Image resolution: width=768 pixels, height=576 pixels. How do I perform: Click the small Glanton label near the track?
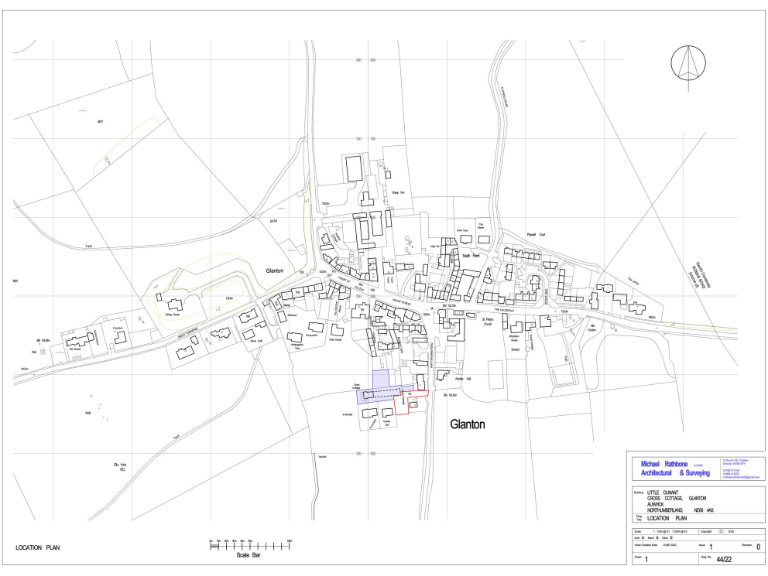tap(274, 271)
